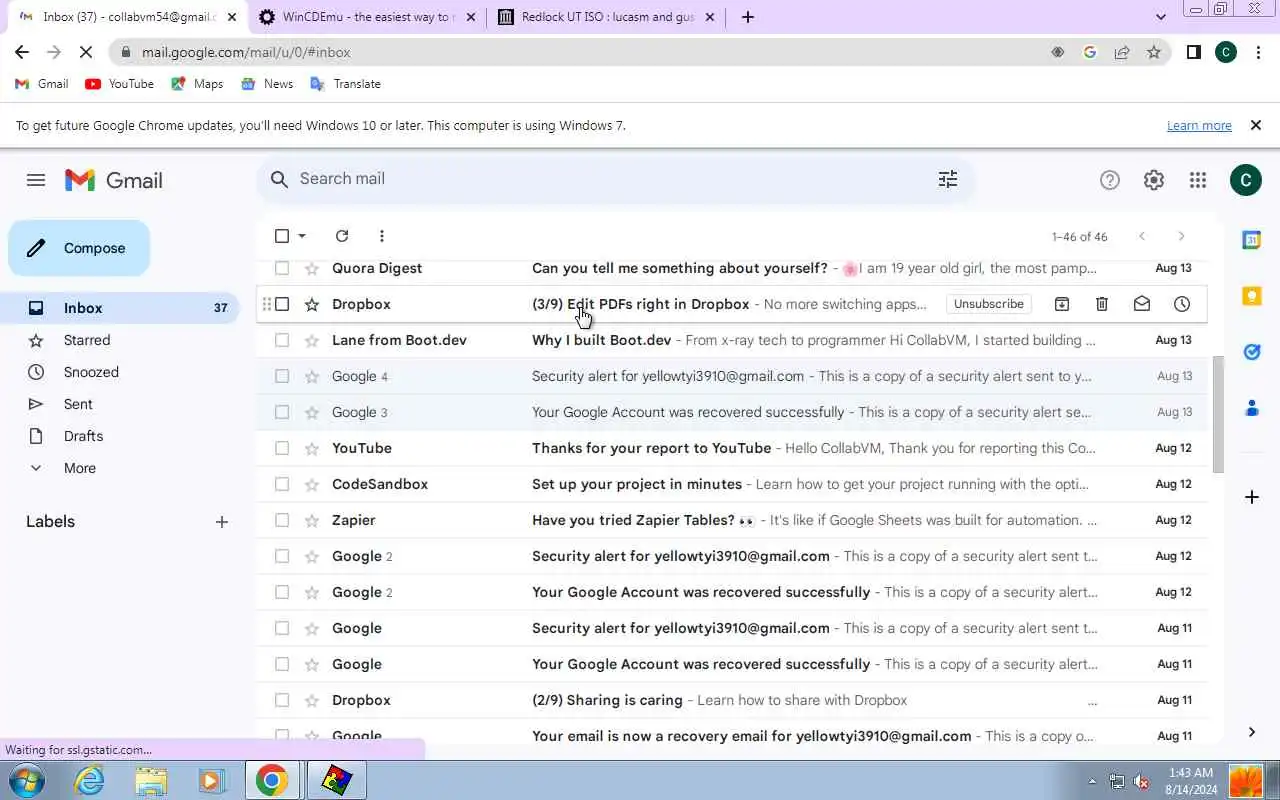The image size is (1280, 800).
Task: Compose a new email
Action: [x=79, y=248]
